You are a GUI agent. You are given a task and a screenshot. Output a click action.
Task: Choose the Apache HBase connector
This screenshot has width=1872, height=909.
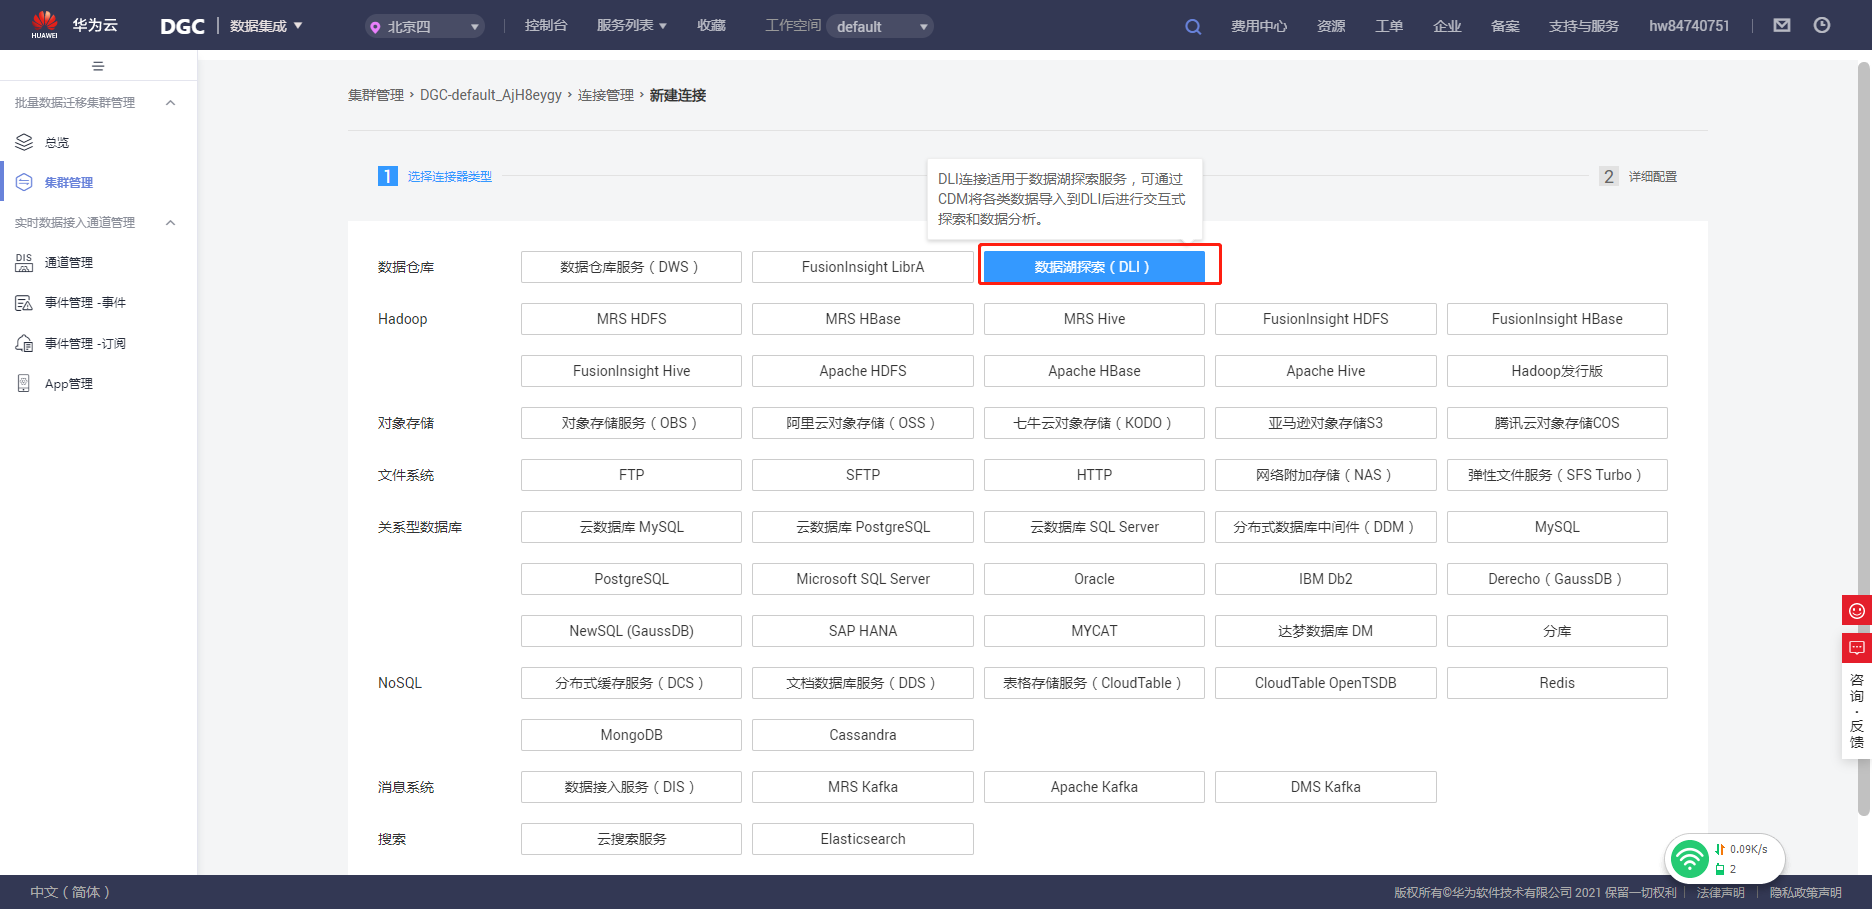click(x=1094, y=371)
